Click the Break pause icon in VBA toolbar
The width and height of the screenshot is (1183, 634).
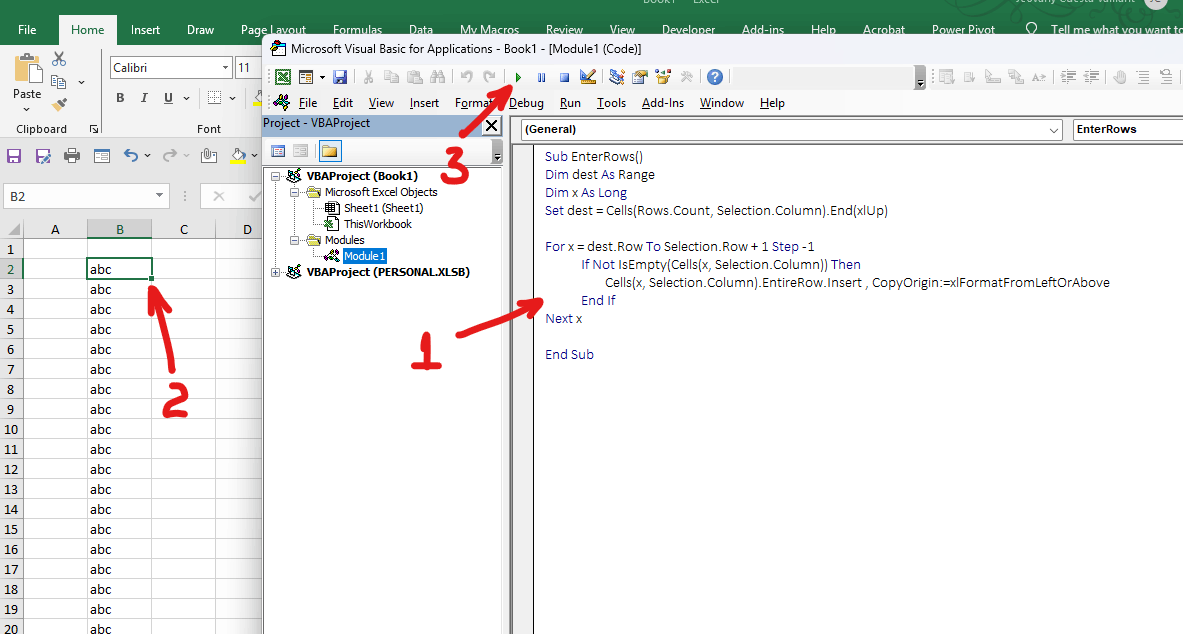point(541,77)
